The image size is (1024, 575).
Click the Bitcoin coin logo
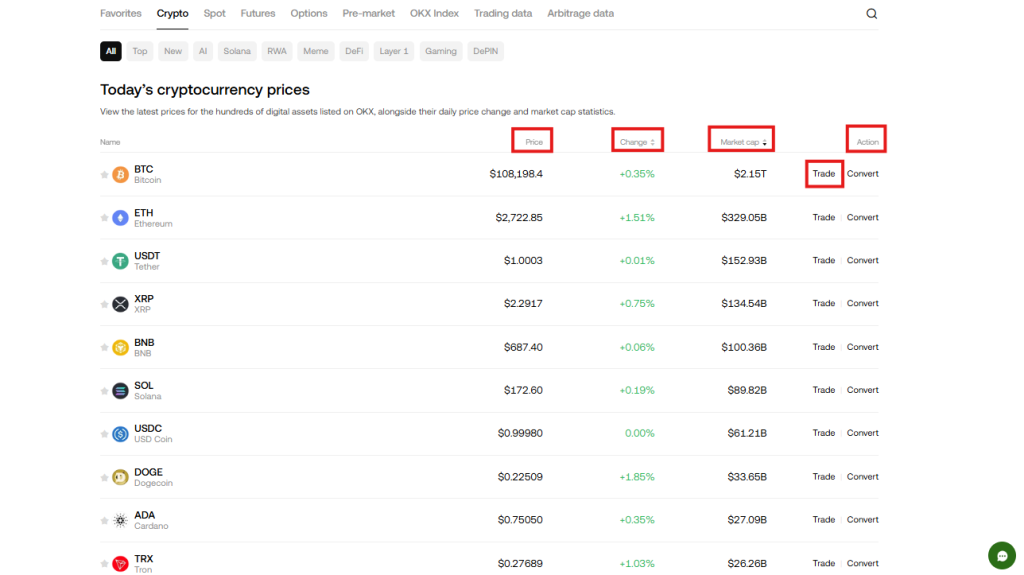(x=120, y=174)
